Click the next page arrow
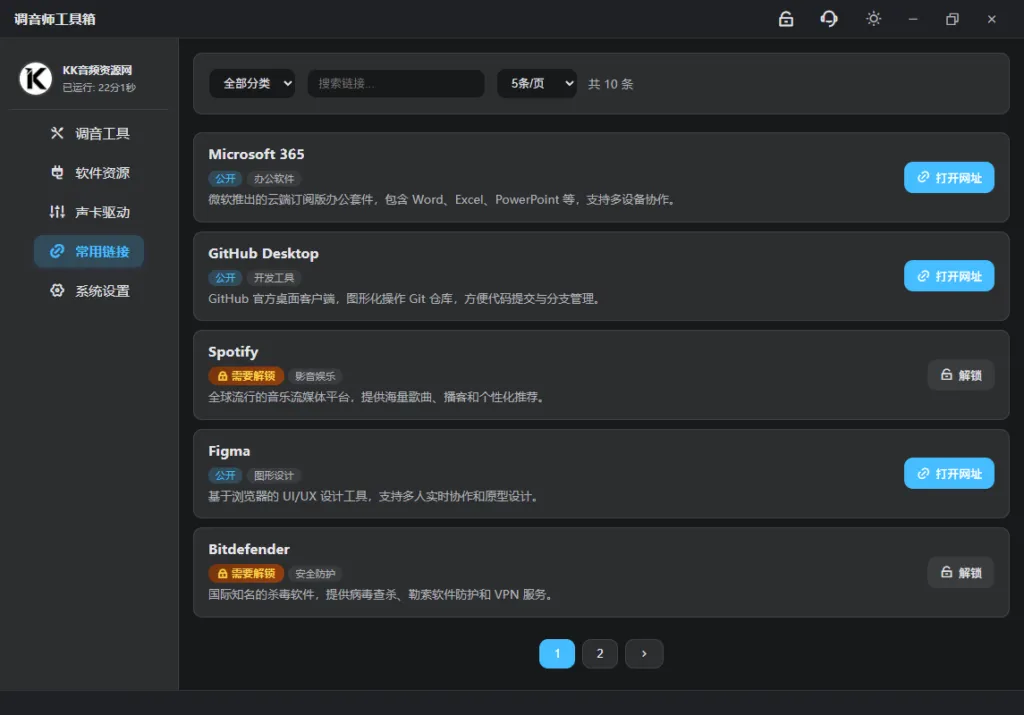 [x=644, y=654]
